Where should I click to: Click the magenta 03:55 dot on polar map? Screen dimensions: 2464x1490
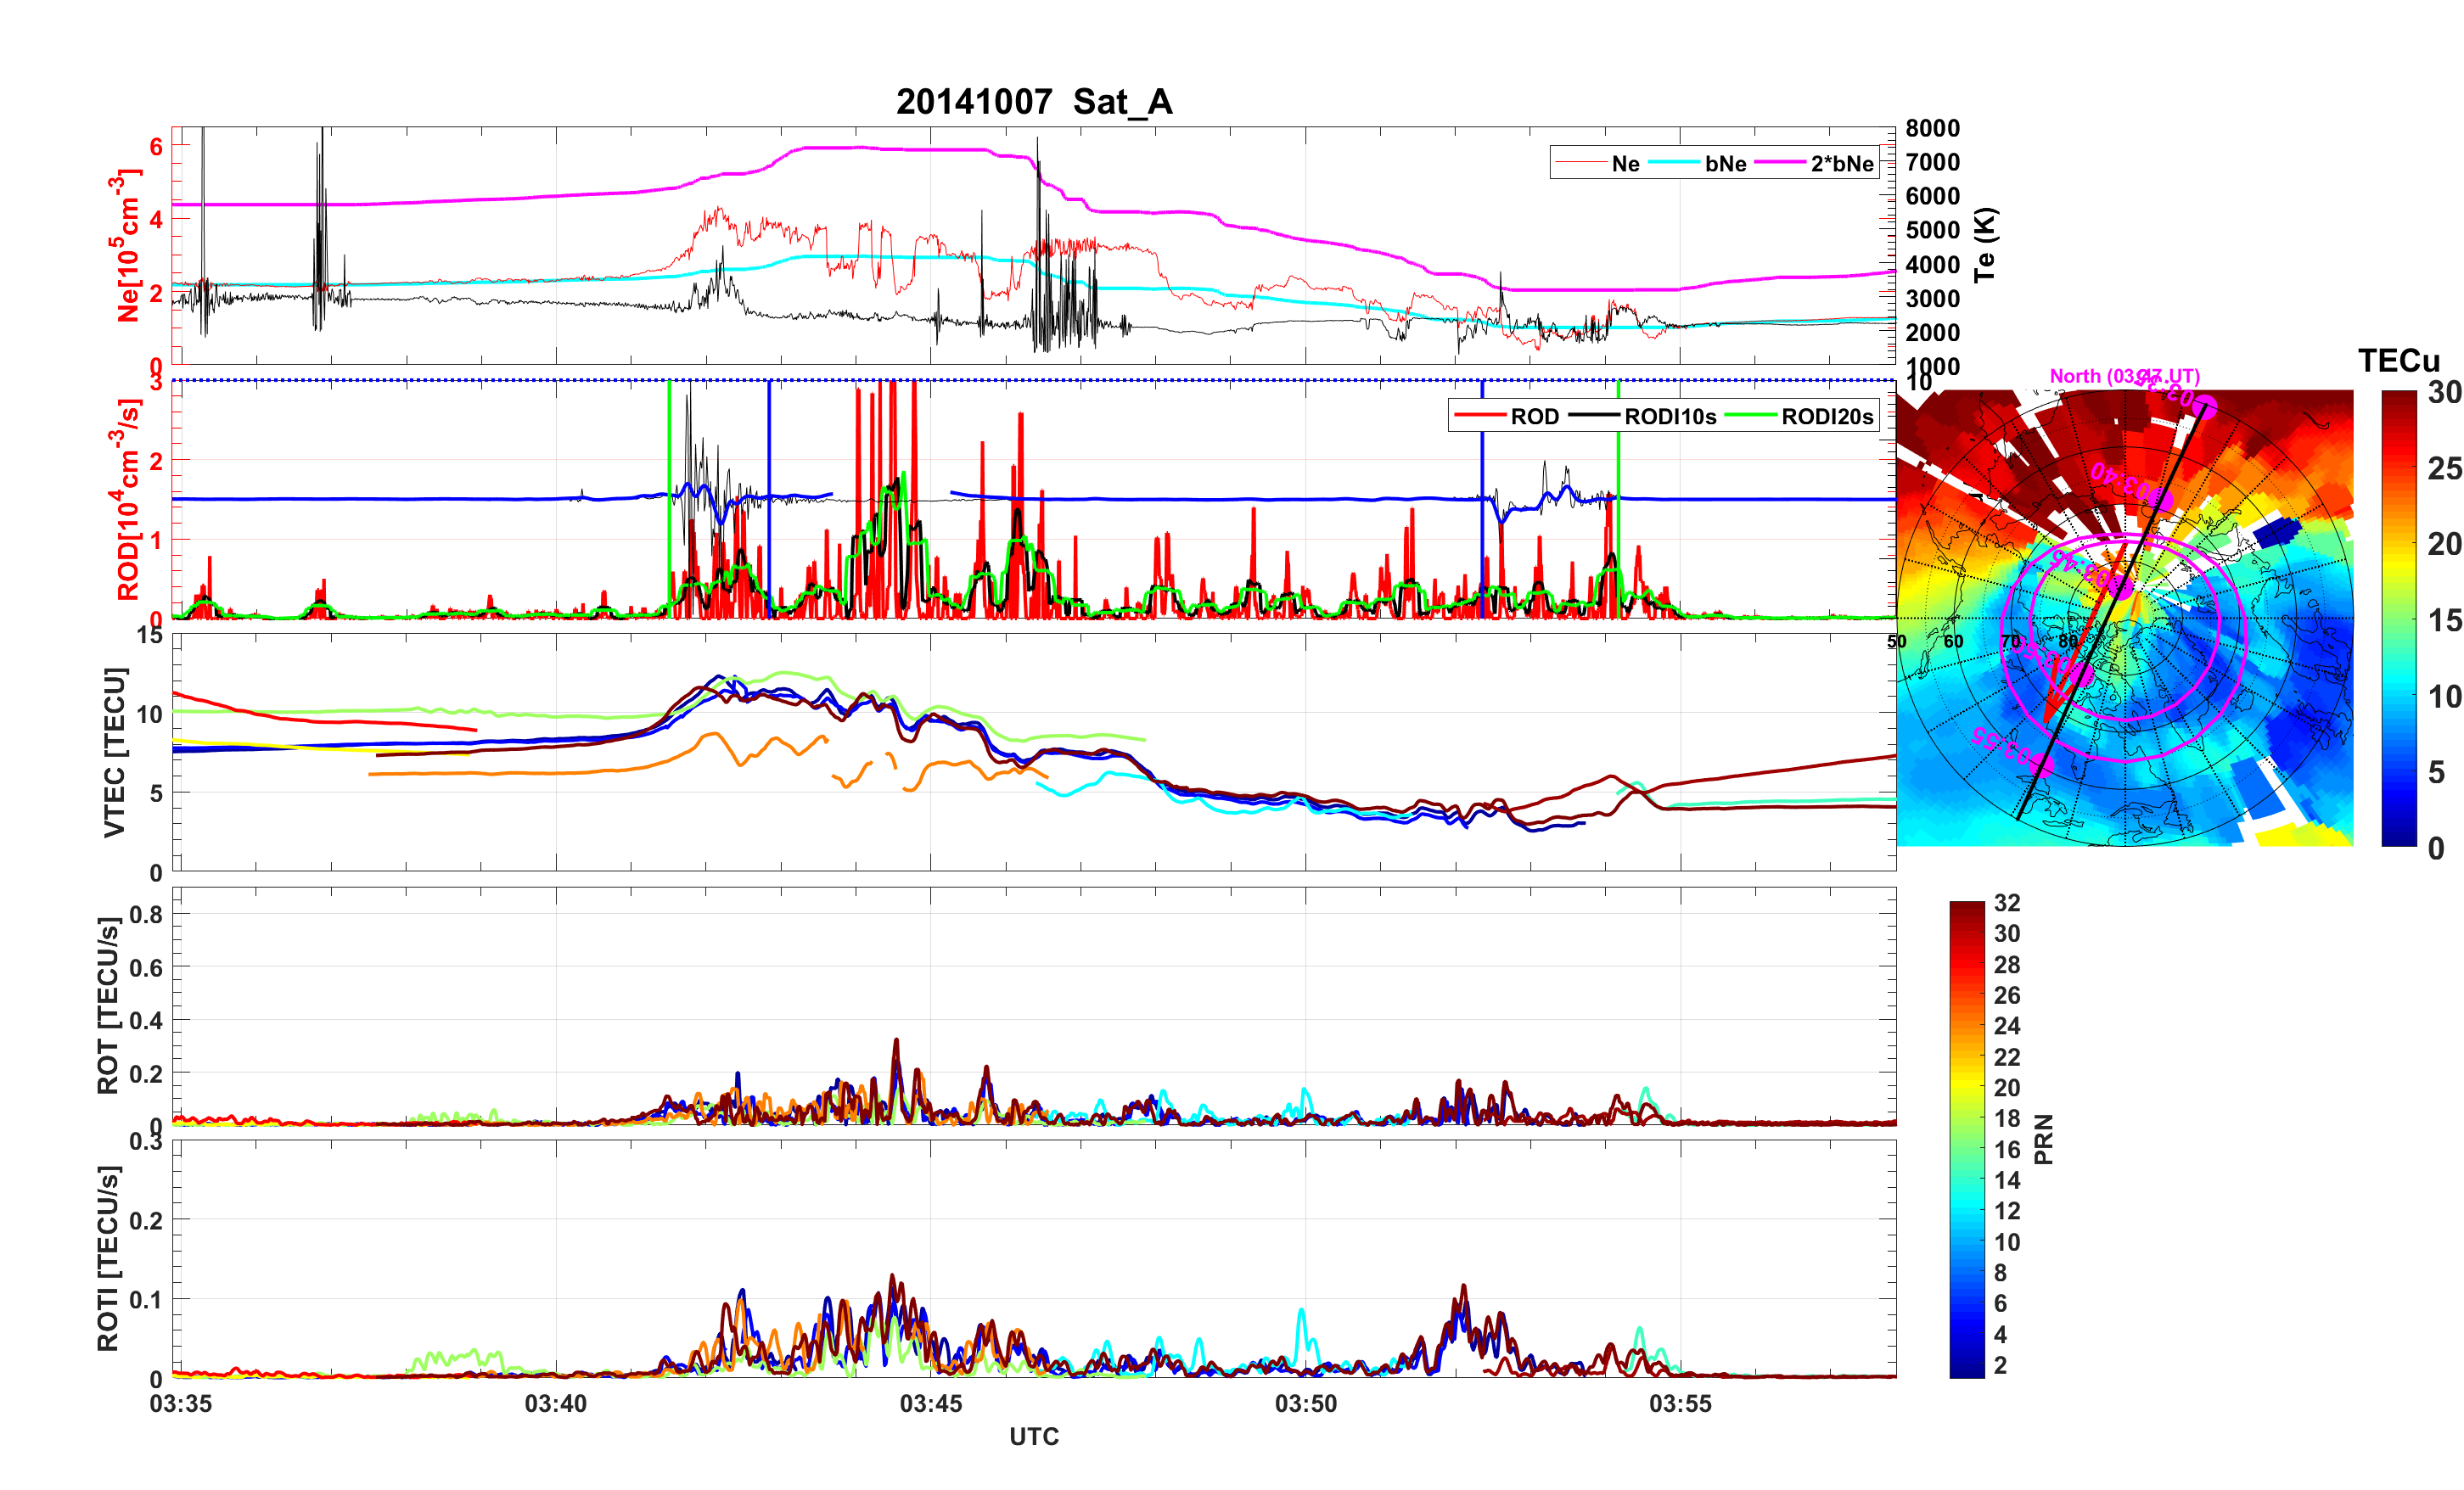2043,765
